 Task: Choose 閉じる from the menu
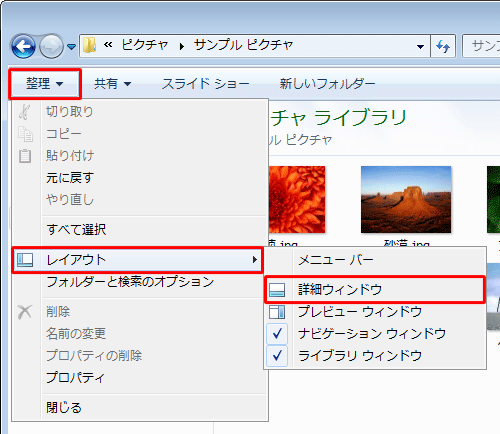pos(140,408)
